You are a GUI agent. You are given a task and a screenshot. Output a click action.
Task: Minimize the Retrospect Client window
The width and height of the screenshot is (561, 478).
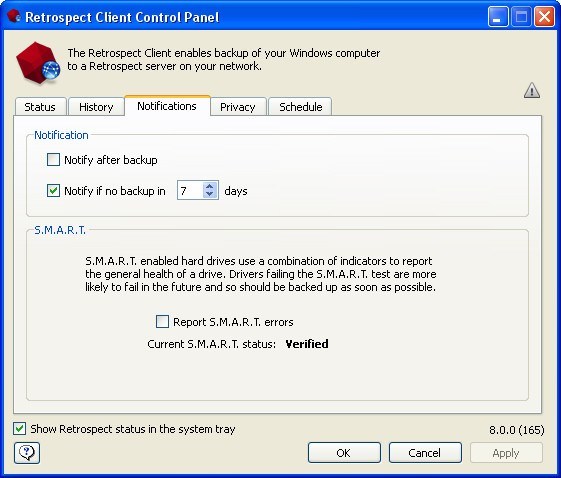498,16
